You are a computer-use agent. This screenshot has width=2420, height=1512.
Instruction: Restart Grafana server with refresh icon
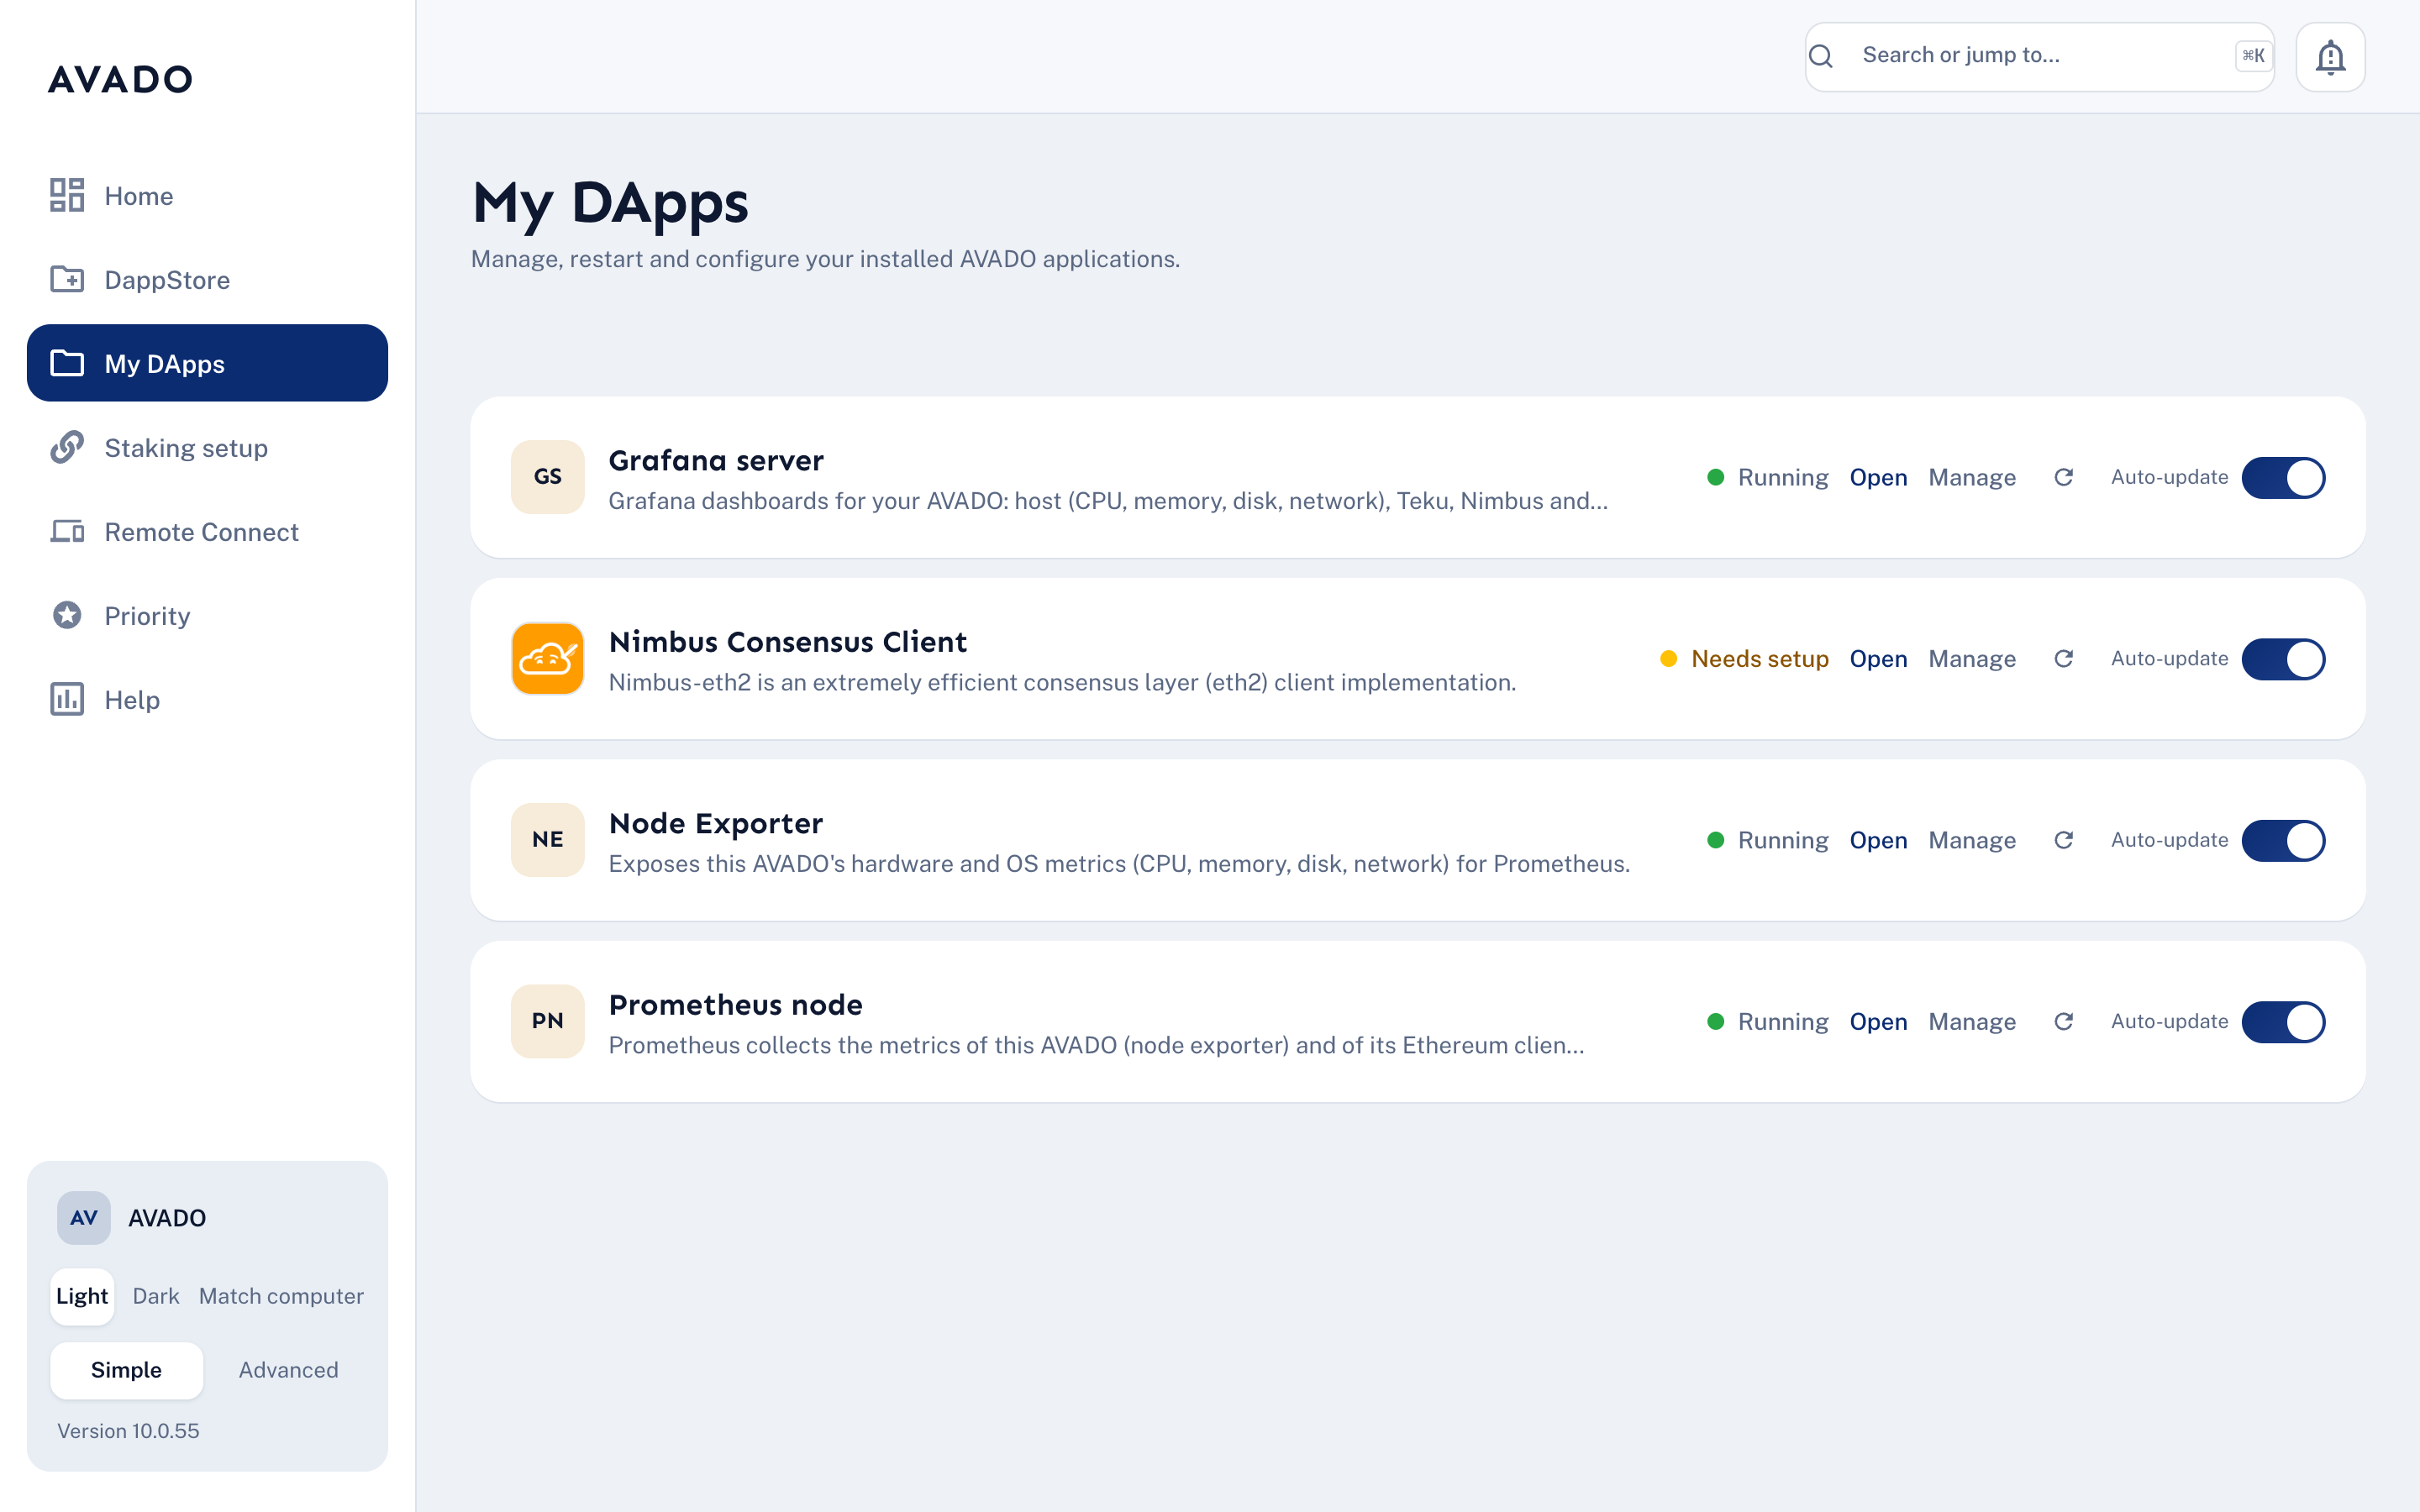(x=2063, y=477)
